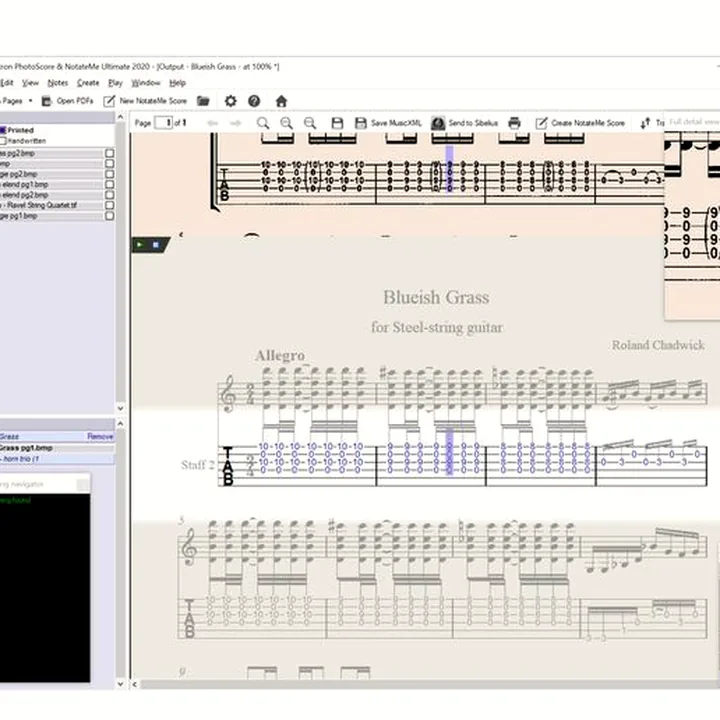The image size is (720, 720).
Task: Tick the checkbox for elend pg1.bmp
Action: (x=109, y=185)
